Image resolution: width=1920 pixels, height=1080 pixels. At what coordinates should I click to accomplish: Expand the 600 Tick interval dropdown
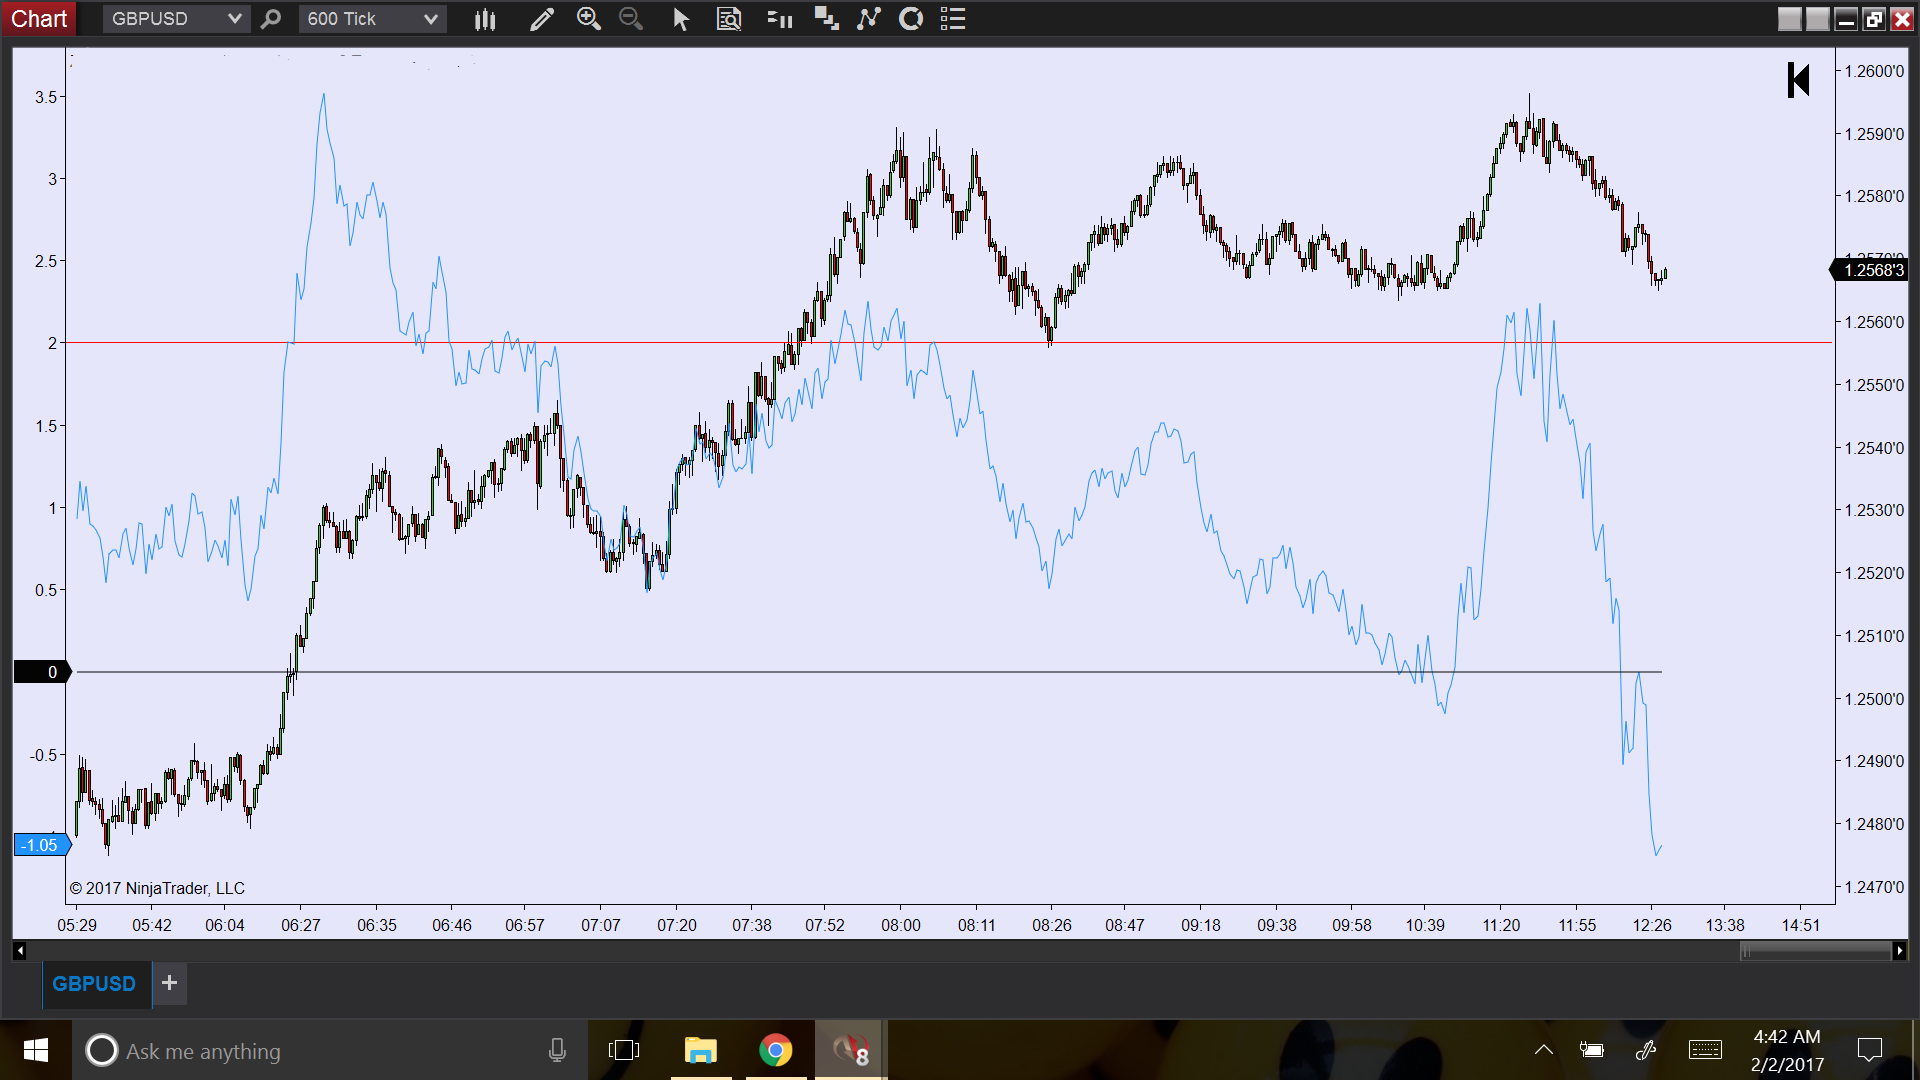click(x=430, y=19)
